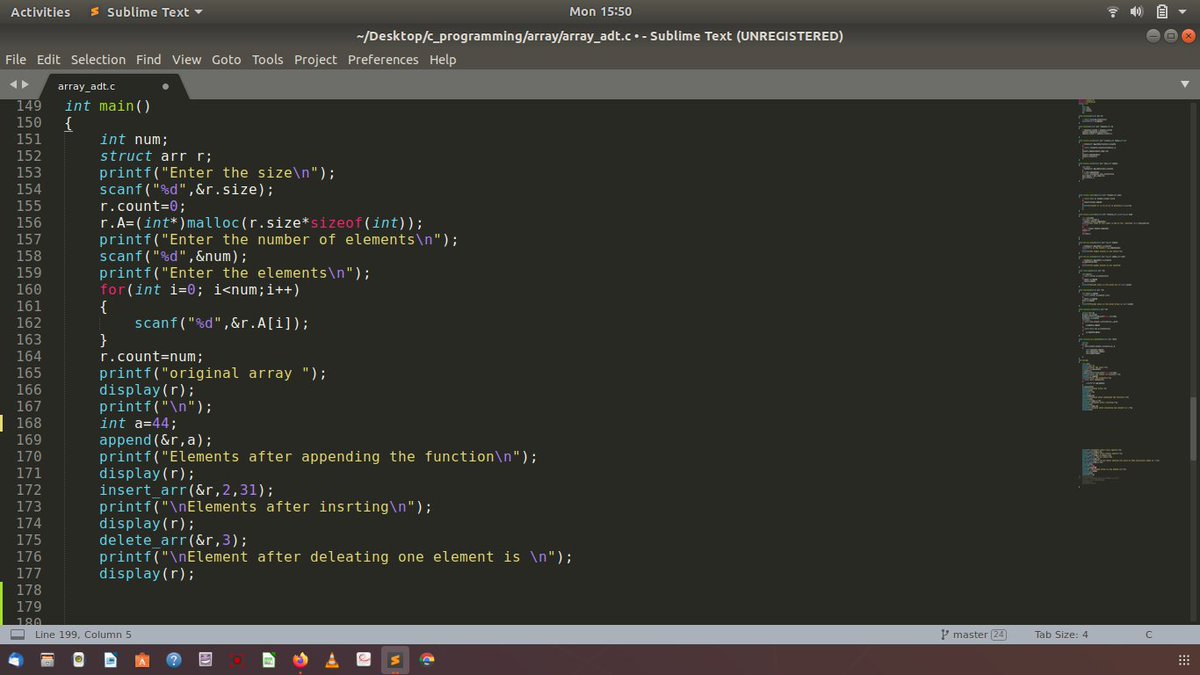Open the Preferences menu
This screenshot has height=675, width=1200.
coord(383,59)
